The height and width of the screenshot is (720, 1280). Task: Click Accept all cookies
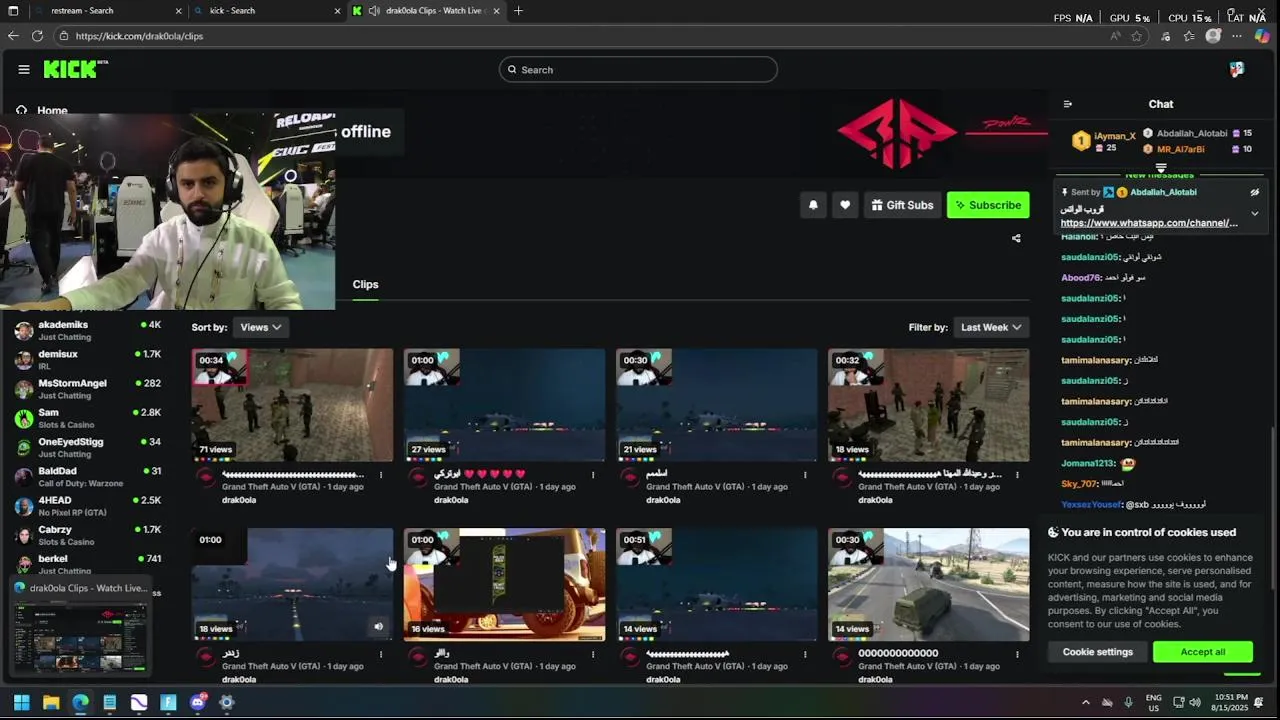[x=1202, y=652]
